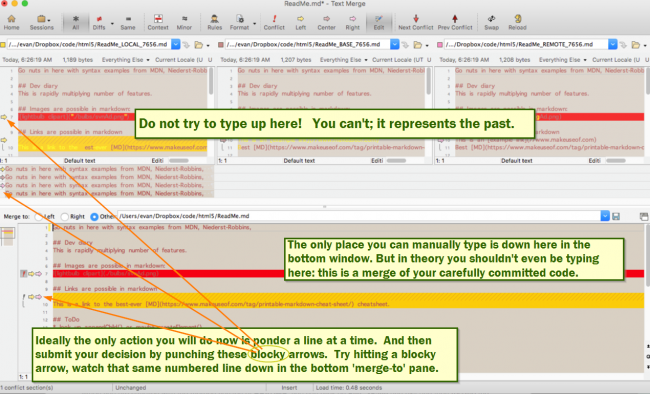The image size is (650, 394).
Task: Toggle Minor differences display
Action: (x=184, y=22)
